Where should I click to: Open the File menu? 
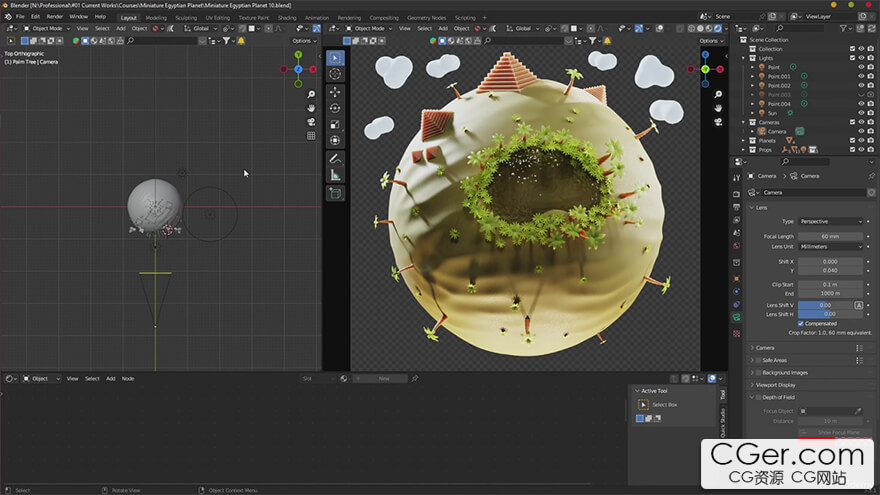20,17
